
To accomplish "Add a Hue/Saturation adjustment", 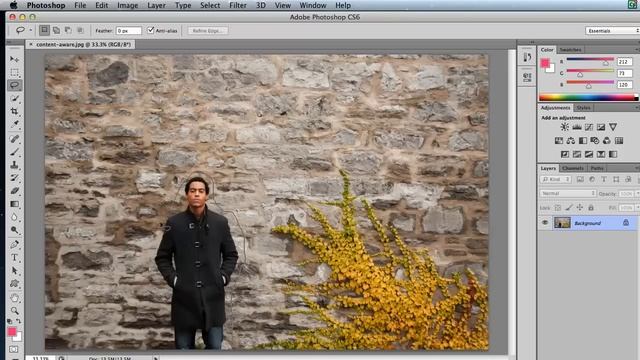I will coord(559,141).
